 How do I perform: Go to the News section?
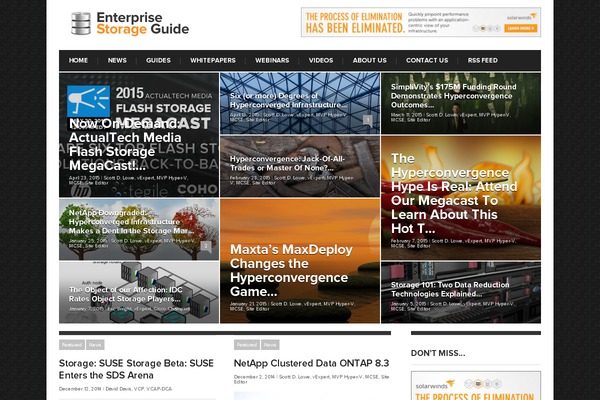117,60
